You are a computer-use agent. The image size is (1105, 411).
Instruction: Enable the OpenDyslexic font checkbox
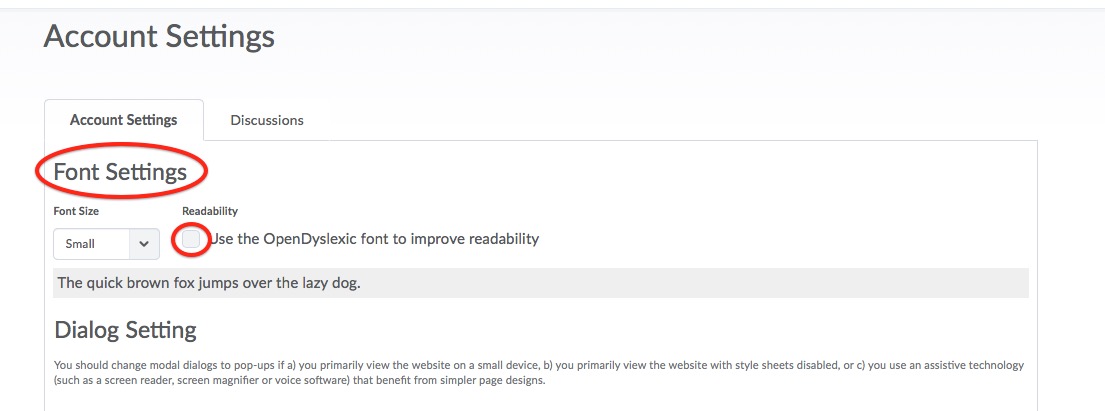(191, 240)
